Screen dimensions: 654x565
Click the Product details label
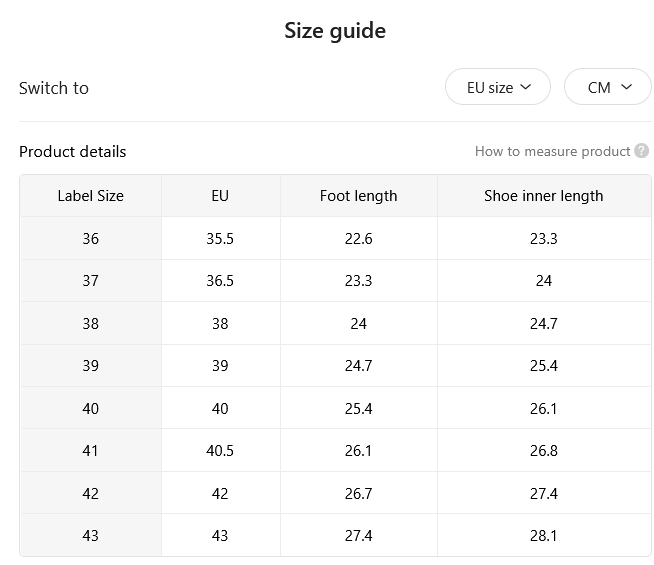point(73,151)
